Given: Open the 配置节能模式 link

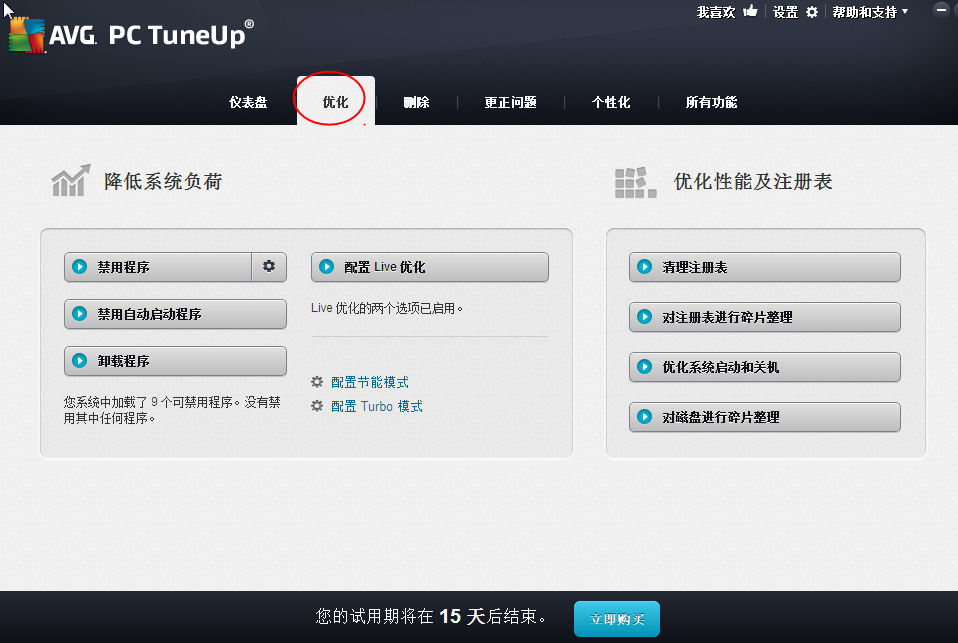Looking at the screenshot, I should click(x=370, y=383).
